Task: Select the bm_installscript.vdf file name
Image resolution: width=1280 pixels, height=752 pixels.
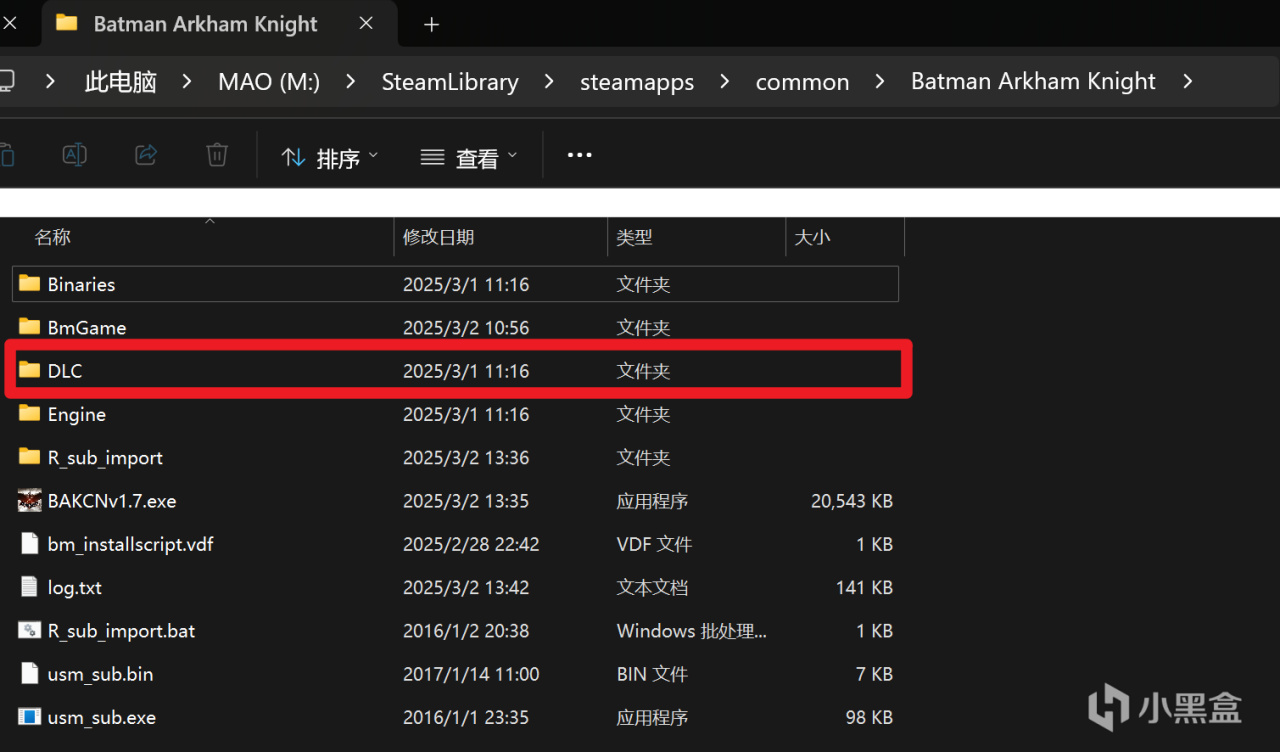Action: (131, 544)
